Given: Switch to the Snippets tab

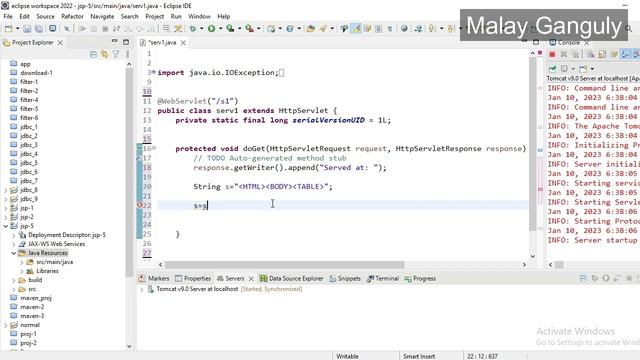Looking at the screenshot, I should (345, 278).
